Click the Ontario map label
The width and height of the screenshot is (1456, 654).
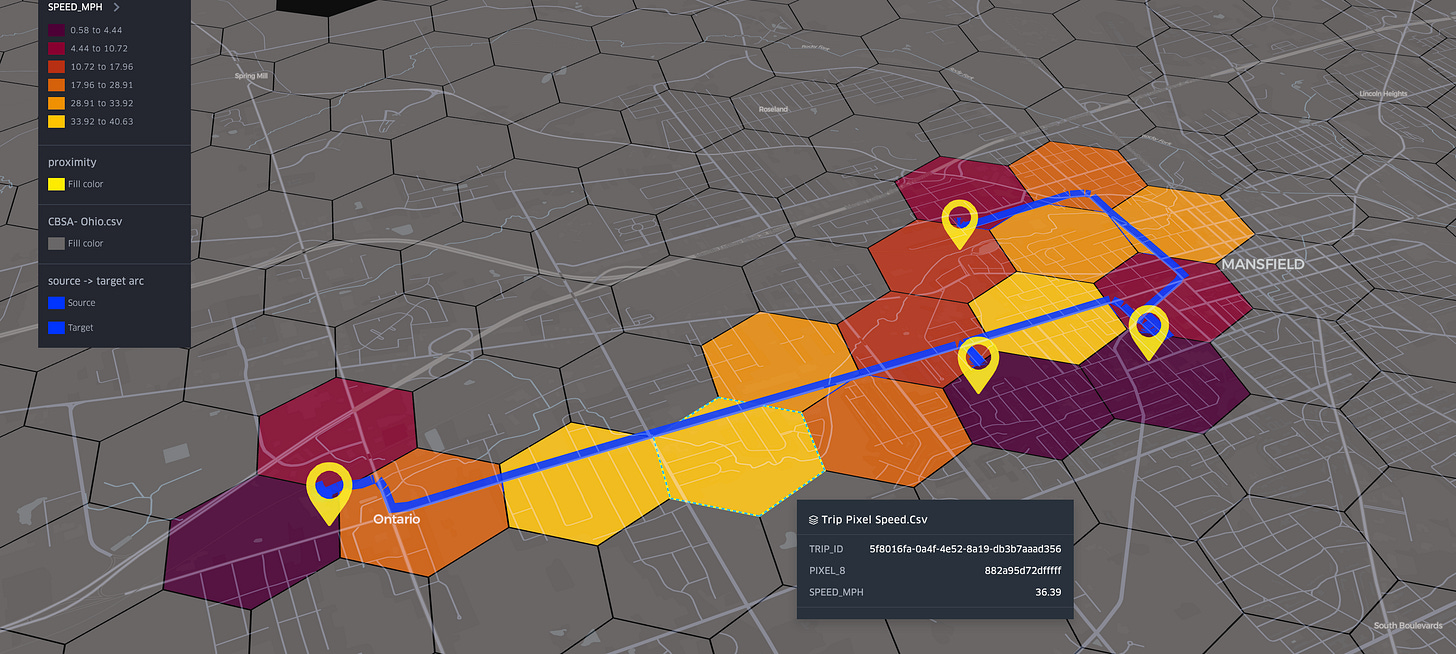point(395,520)
